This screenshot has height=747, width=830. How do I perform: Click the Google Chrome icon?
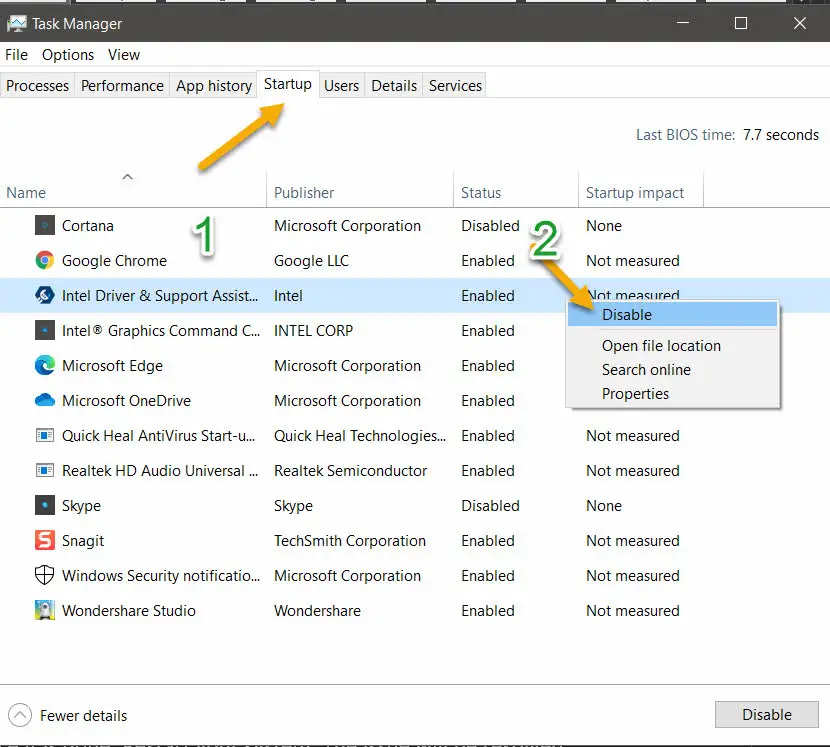pos(45,260)
